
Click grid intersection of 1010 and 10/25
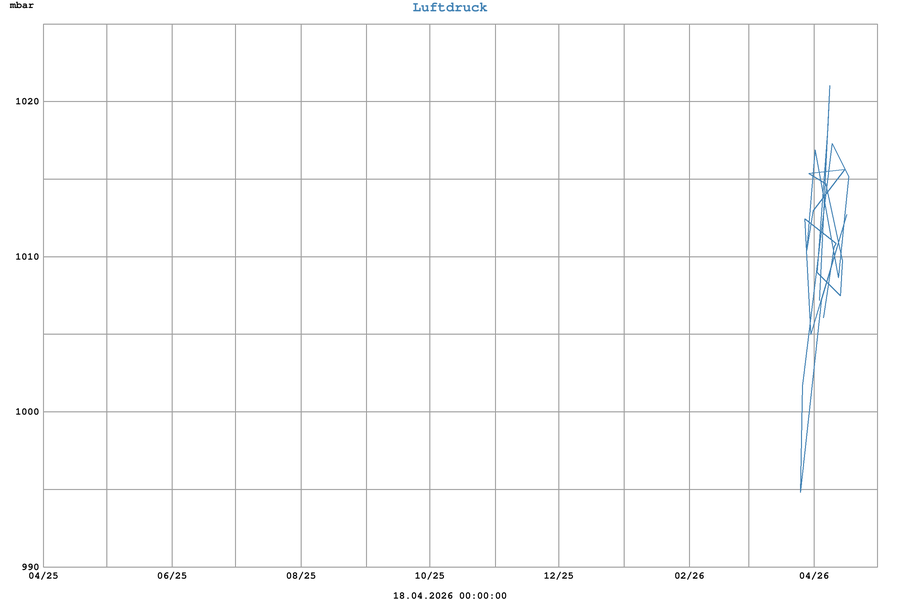pos(430,257)
